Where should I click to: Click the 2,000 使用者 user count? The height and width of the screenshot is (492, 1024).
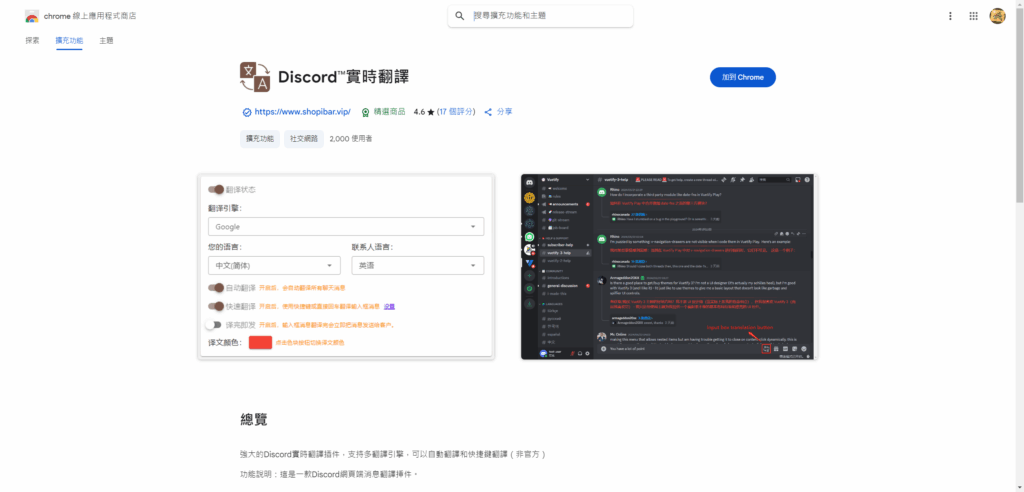[351, 139]
